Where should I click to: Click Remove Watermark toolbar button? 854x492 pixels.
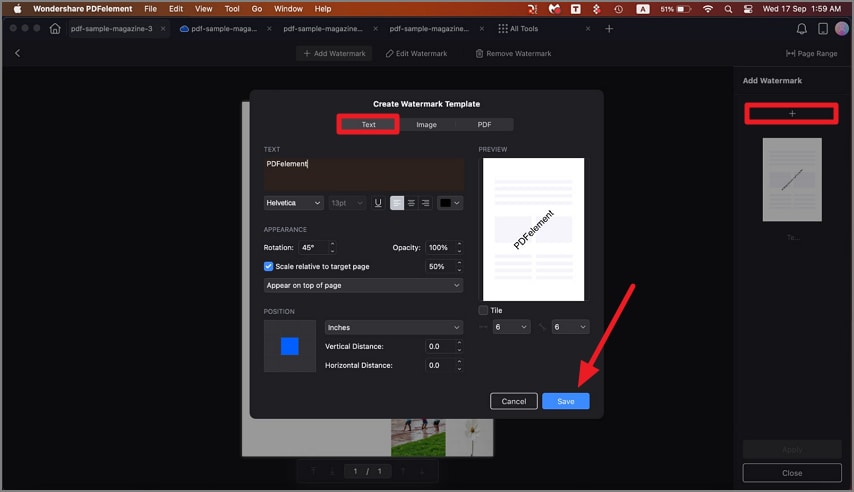click(x=513, y=53)
